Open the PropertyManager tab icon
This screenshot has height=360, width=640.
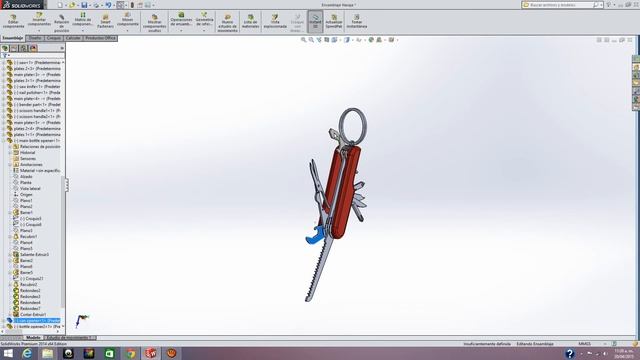[x=14, y=48]
